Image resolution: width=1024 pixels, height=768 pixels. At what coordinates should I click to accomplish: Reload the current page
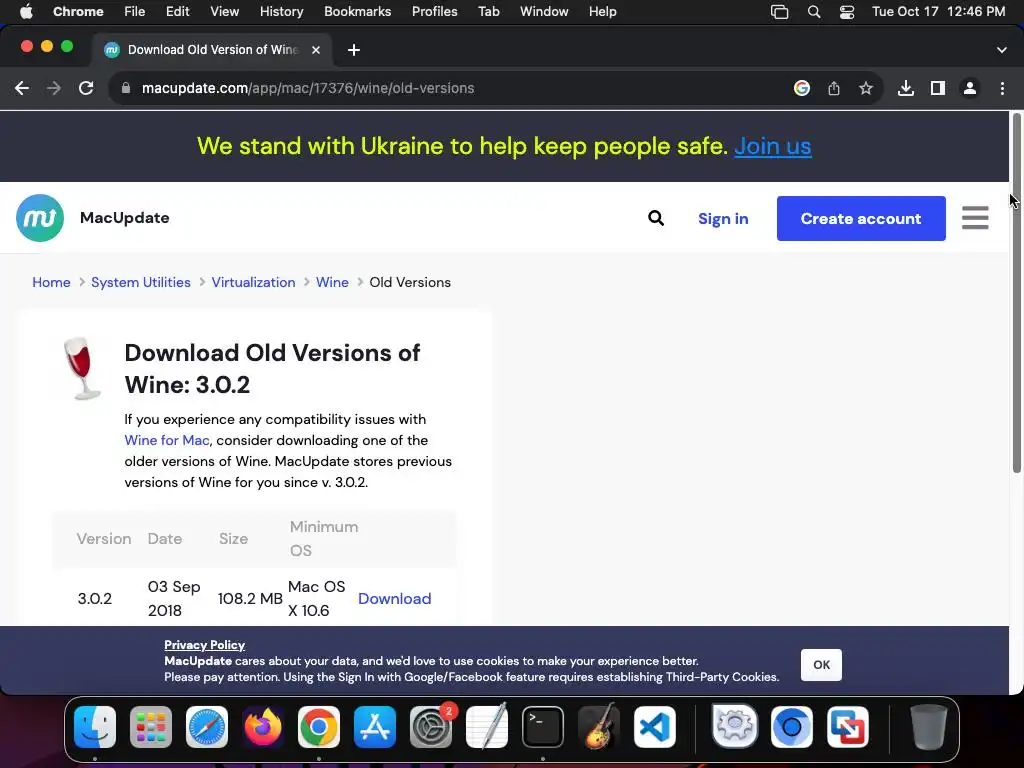pyautogui.click(x=86, y=88)
